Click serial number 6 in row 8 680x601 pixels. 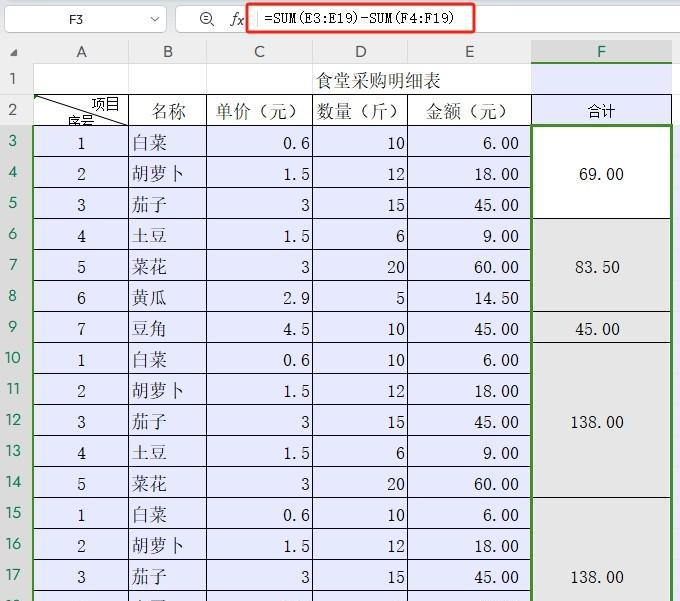tap(81, 297)
